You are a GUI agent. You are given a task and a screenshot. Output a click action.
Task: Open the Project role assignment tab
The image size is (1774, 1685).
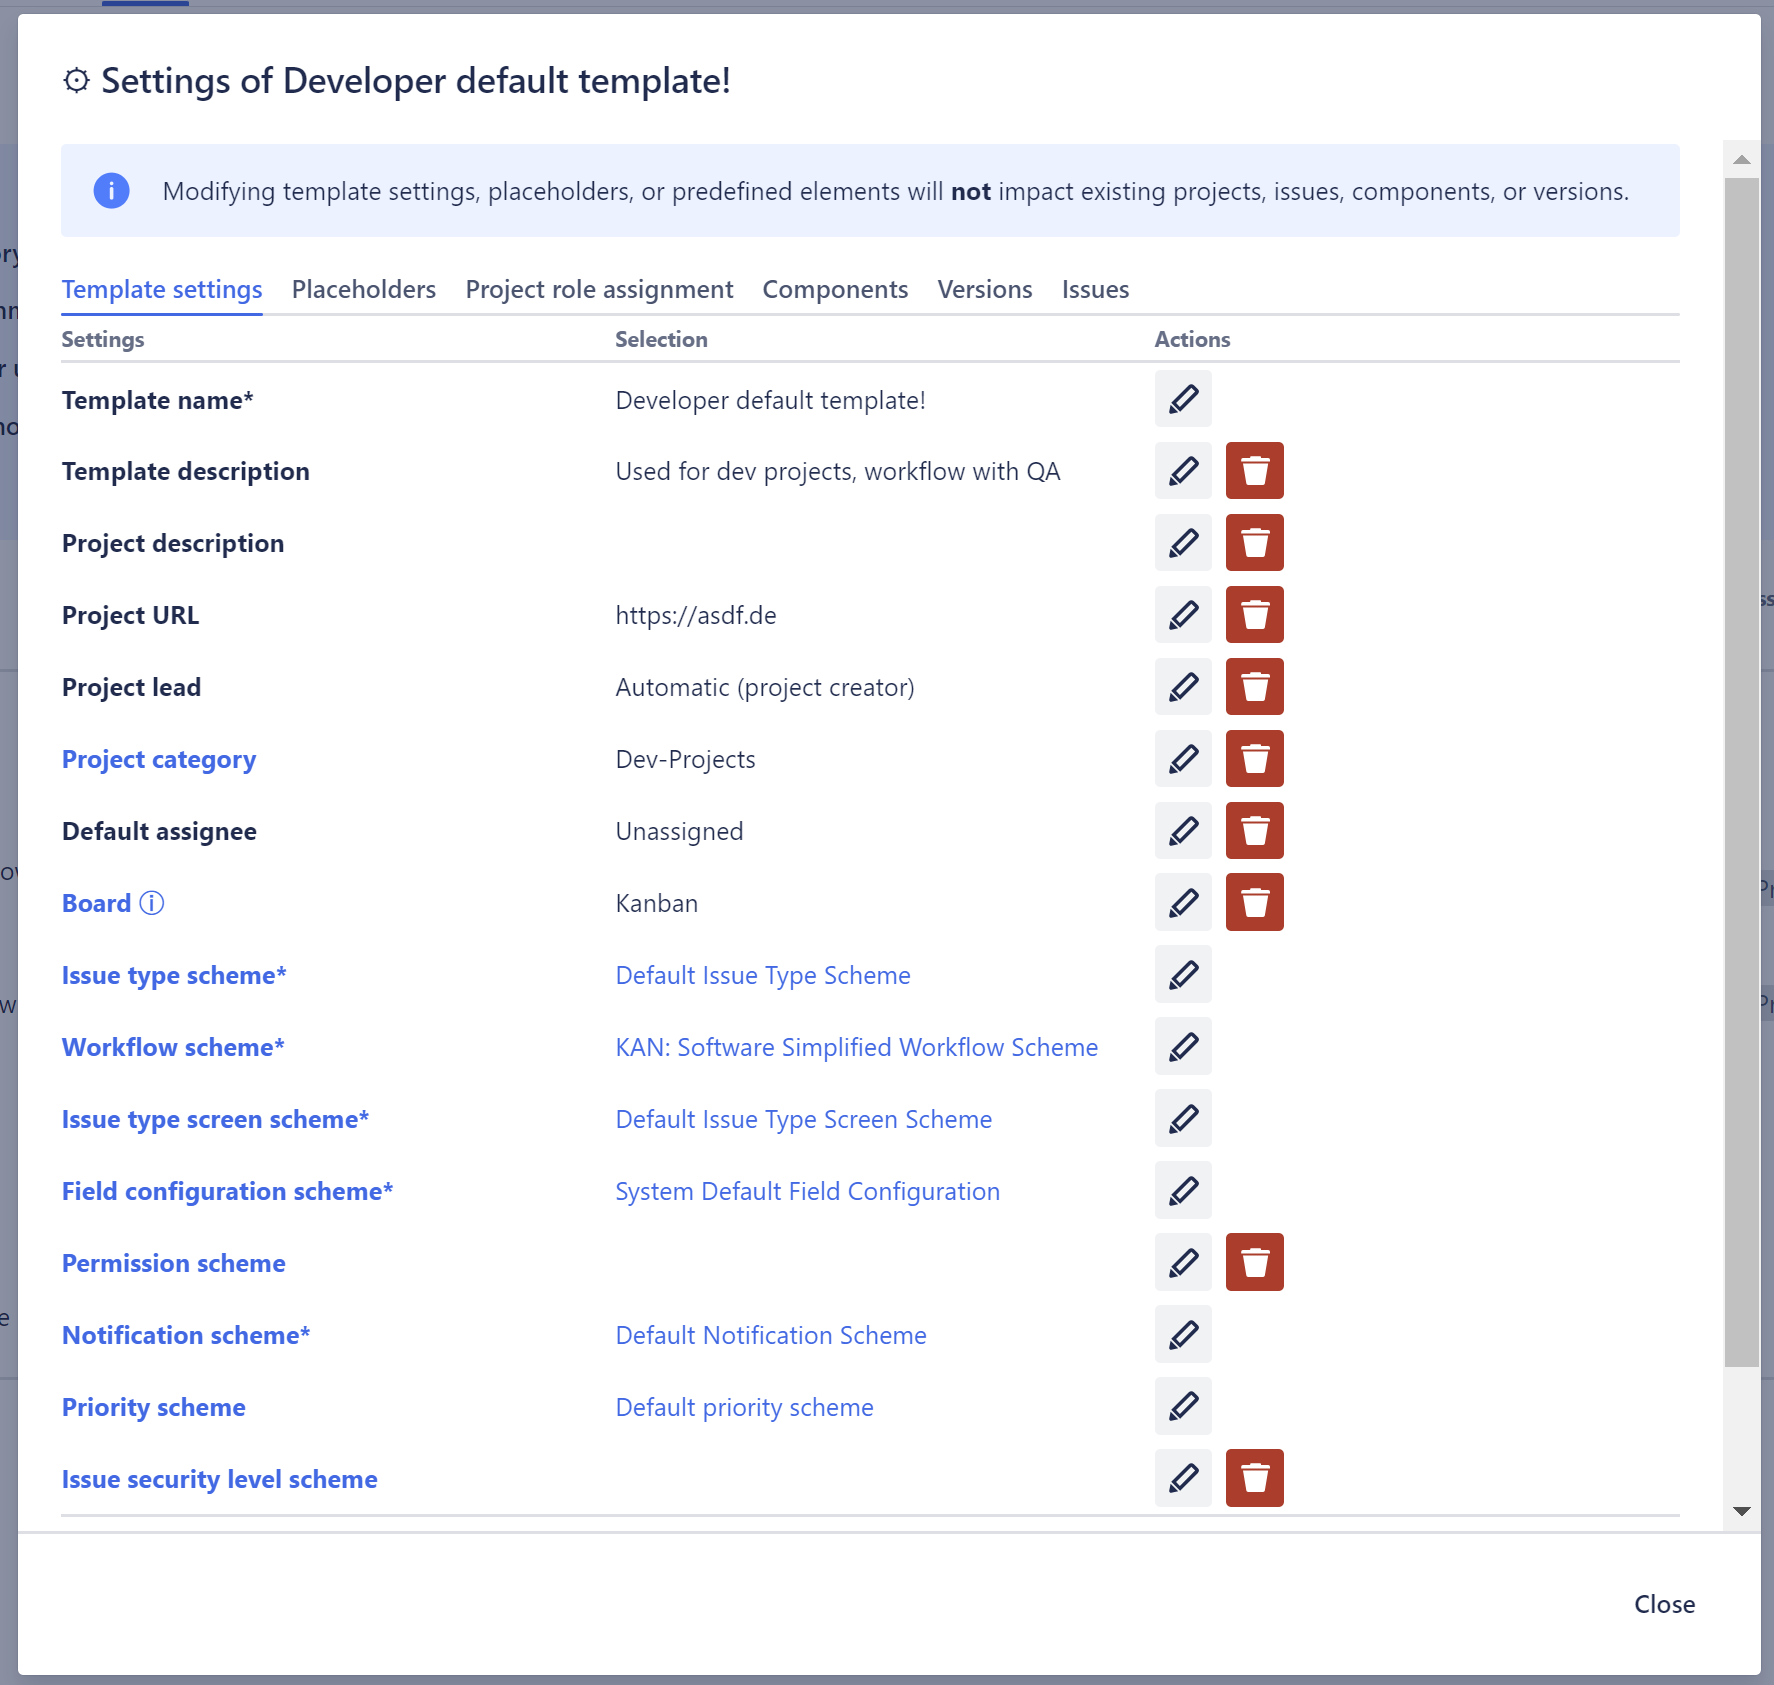coord(598,289)
